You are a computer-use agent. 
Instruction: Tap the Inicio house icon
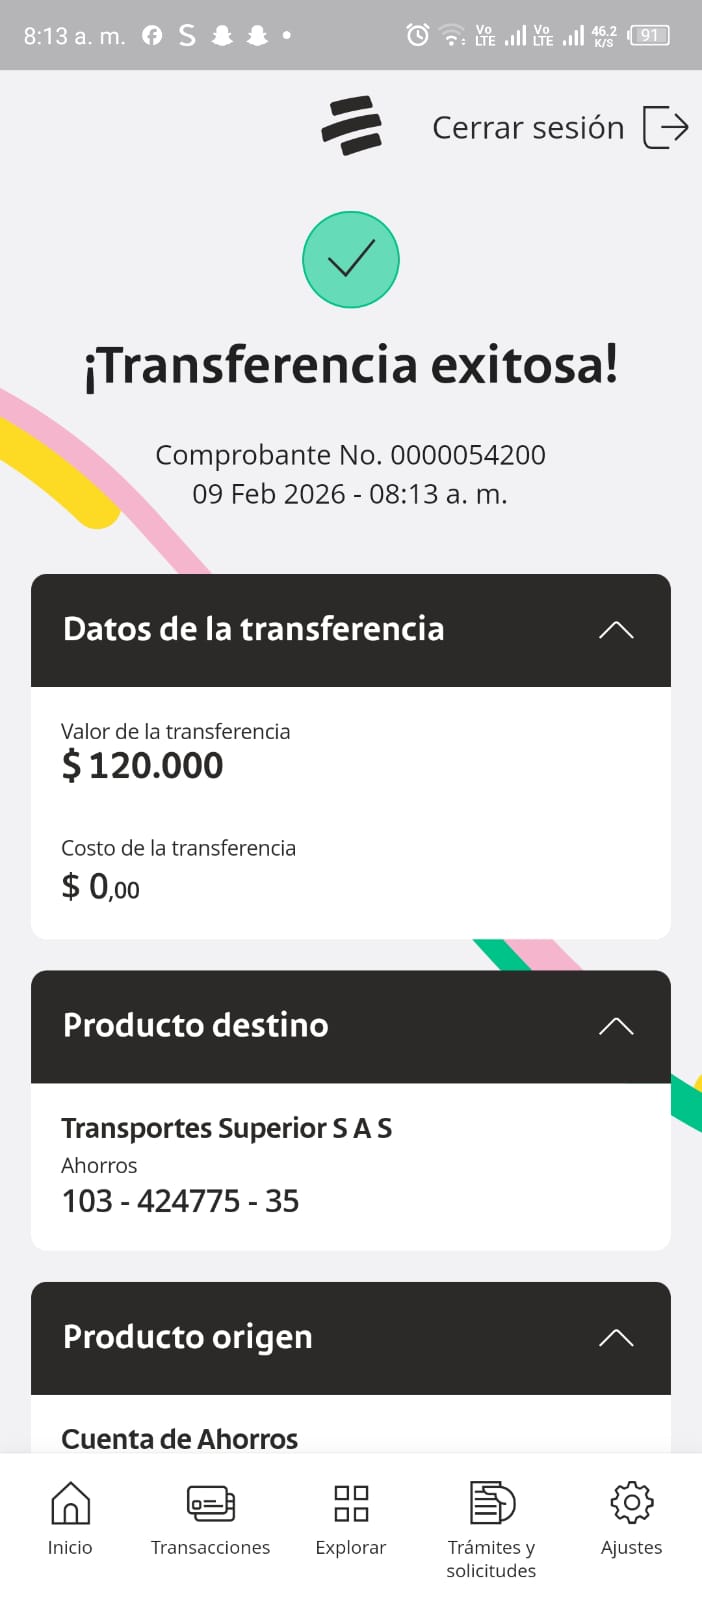70,1502
